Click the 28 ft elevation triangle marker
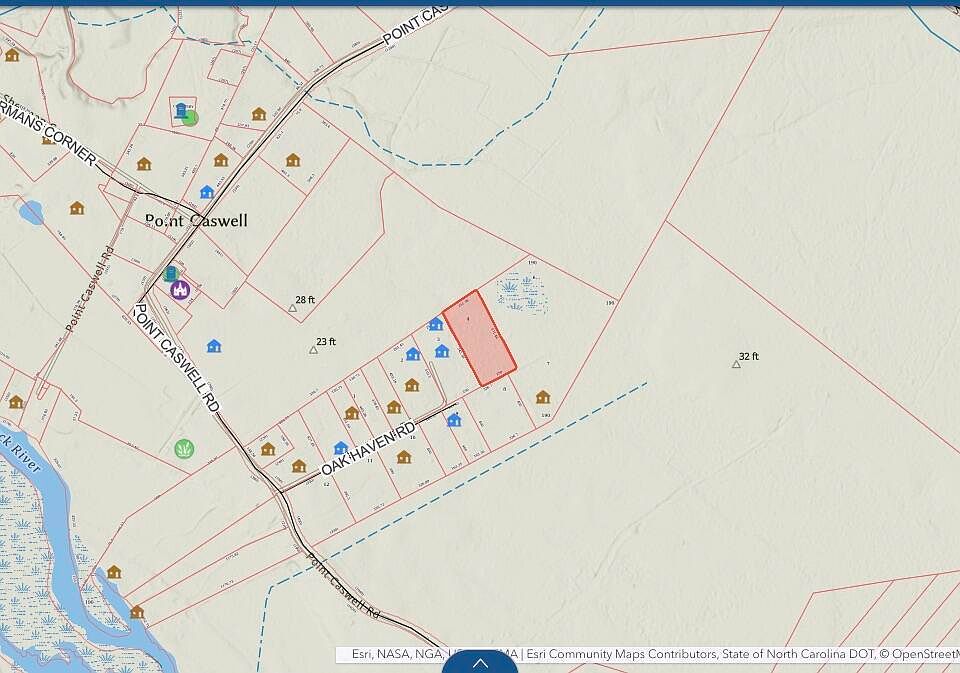Image resolution: width=960 pixels, height=673 pixels. [x=293, y=307]
